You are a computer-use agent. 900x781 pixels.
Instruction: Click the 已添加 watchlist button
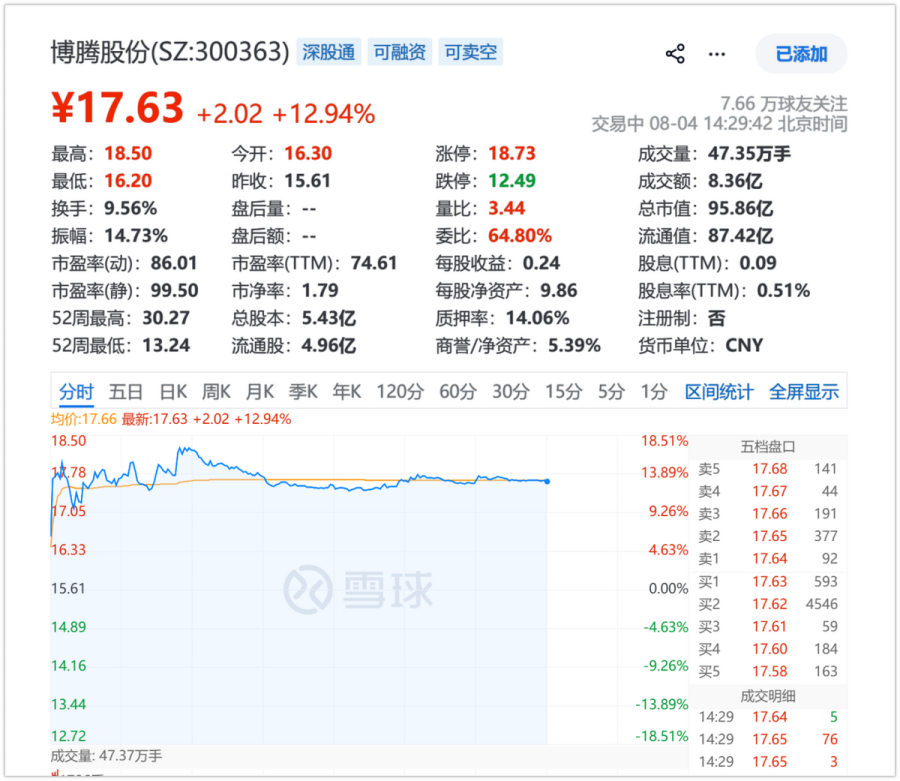[x=801, y=54]
